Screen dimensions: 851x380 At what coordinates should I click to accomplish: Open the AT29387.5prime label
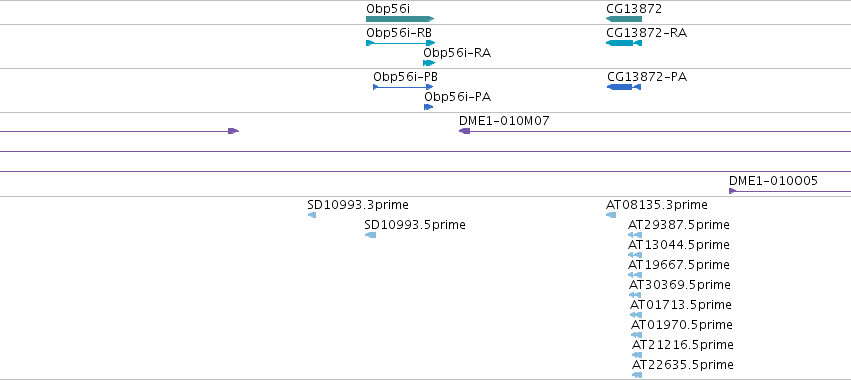678,225
